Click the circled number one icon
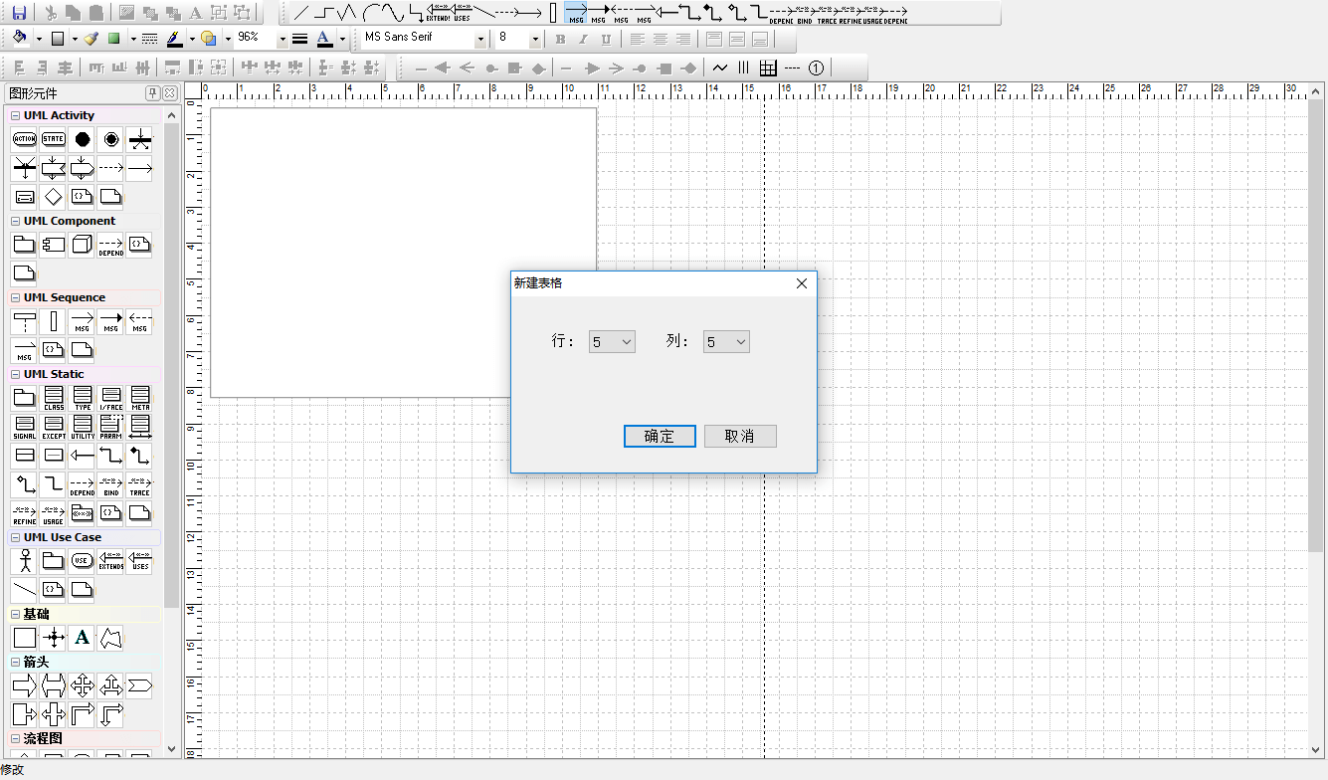Image resolution: width=1328 pixels, height=780 pixels. tap(816, 68)
